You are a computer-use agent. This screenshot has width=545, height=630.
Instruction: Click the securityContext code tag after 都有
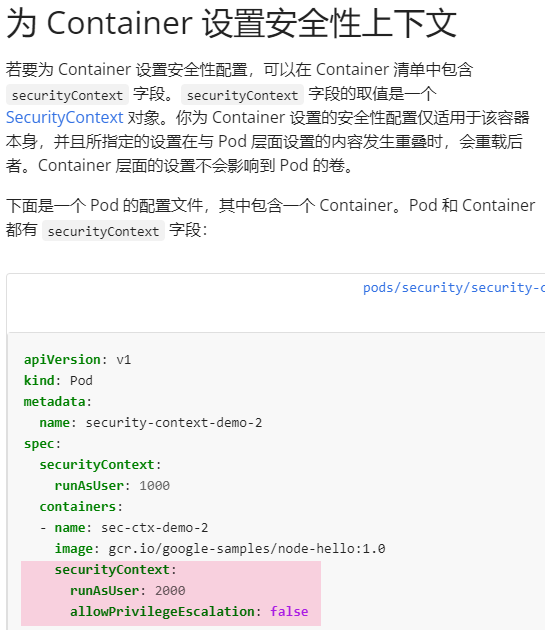[x=103, y=231]
